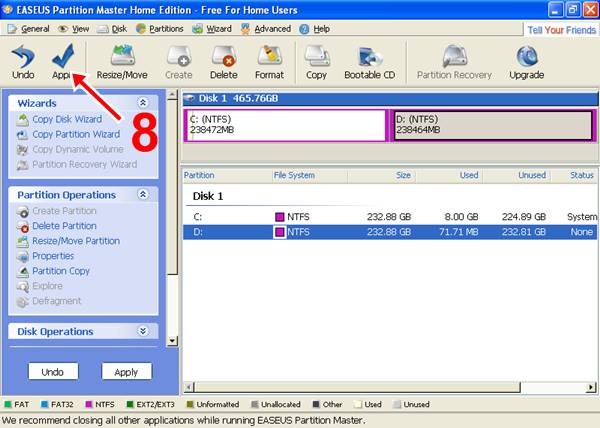Click the NTFS legend color swatch
Image resolution: width=600 pixels, height=428 pixels.
coord(89,404)
